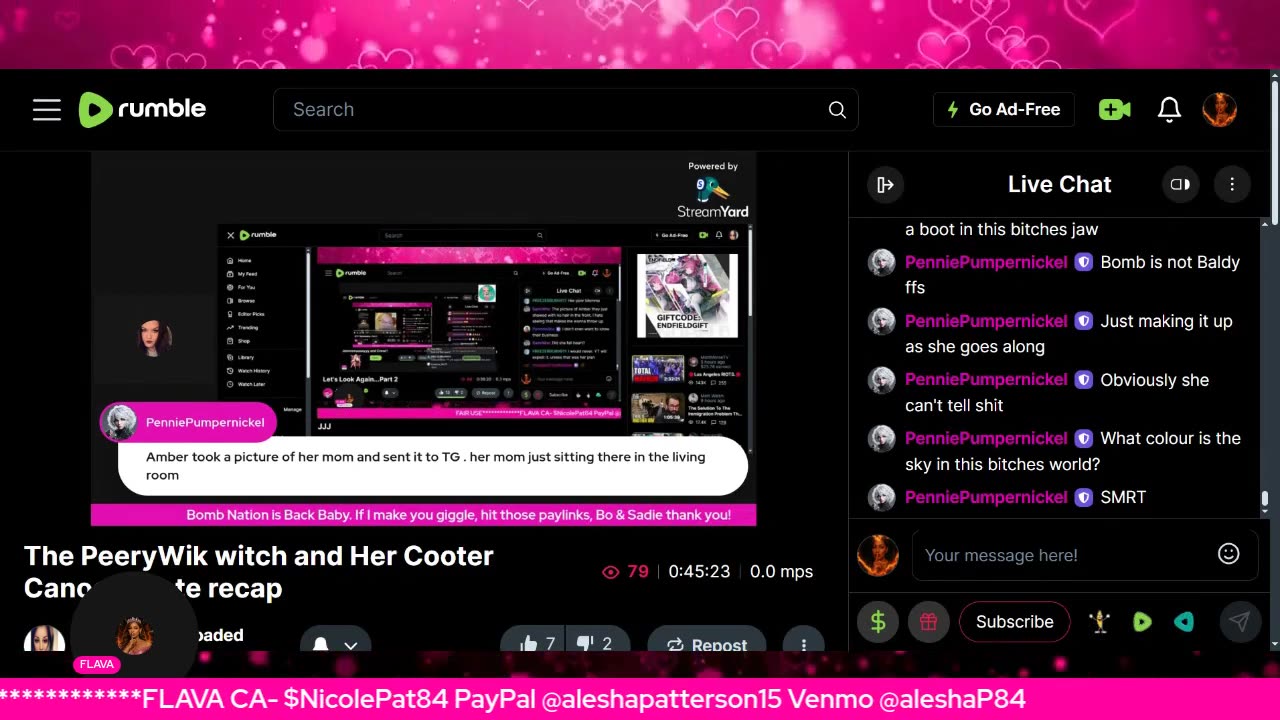The image size is (1280, 720).
Task: Click the channel avatar below the title
Action: point(44,640)
